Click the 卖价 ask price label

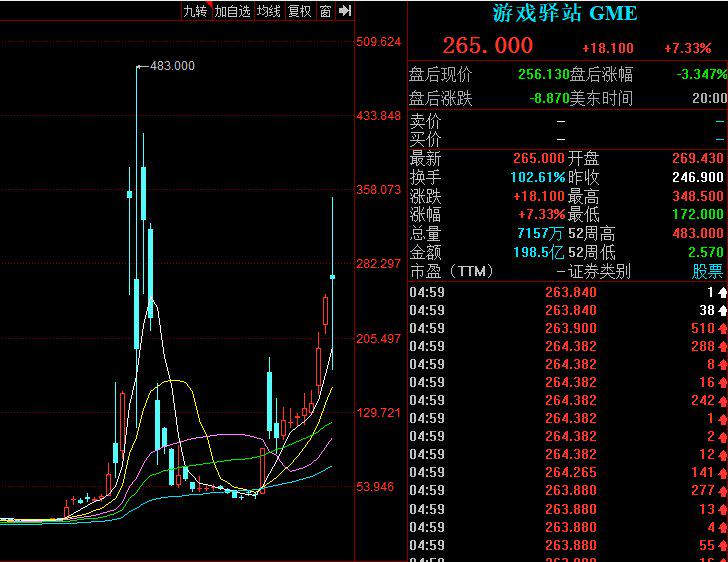coord(425,122)
